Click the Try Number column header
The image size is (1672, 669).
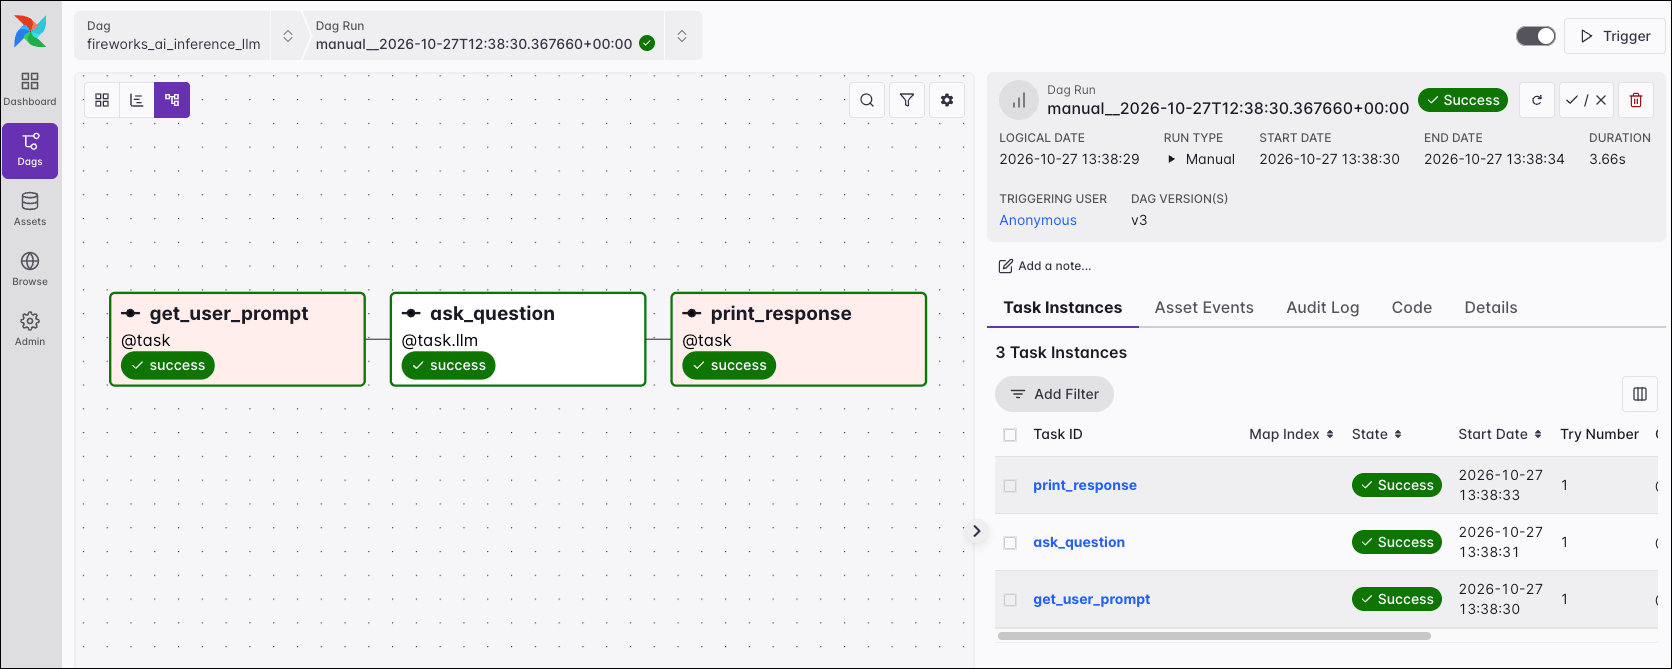tap(1599, 434)
